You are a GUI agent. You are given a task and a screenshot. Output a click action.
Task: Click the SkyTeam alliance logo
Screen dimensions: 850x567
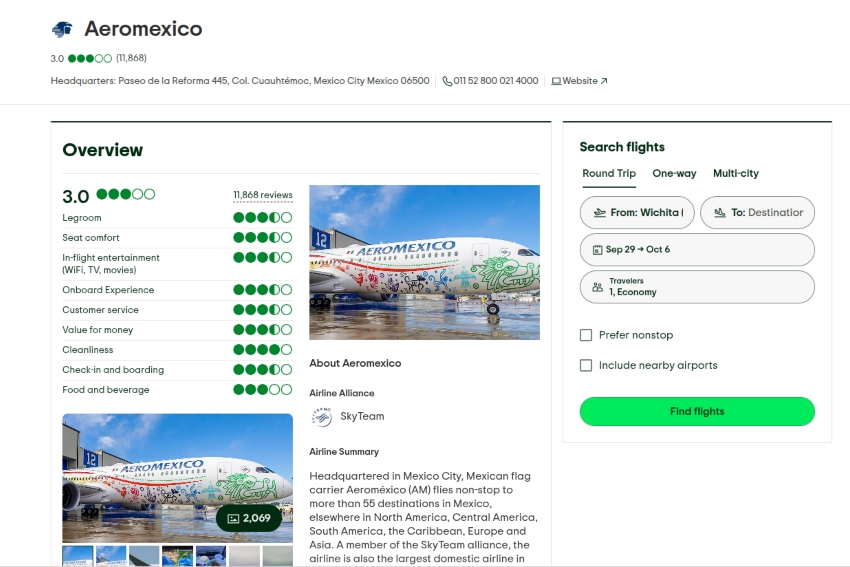(x=321, y=417)
